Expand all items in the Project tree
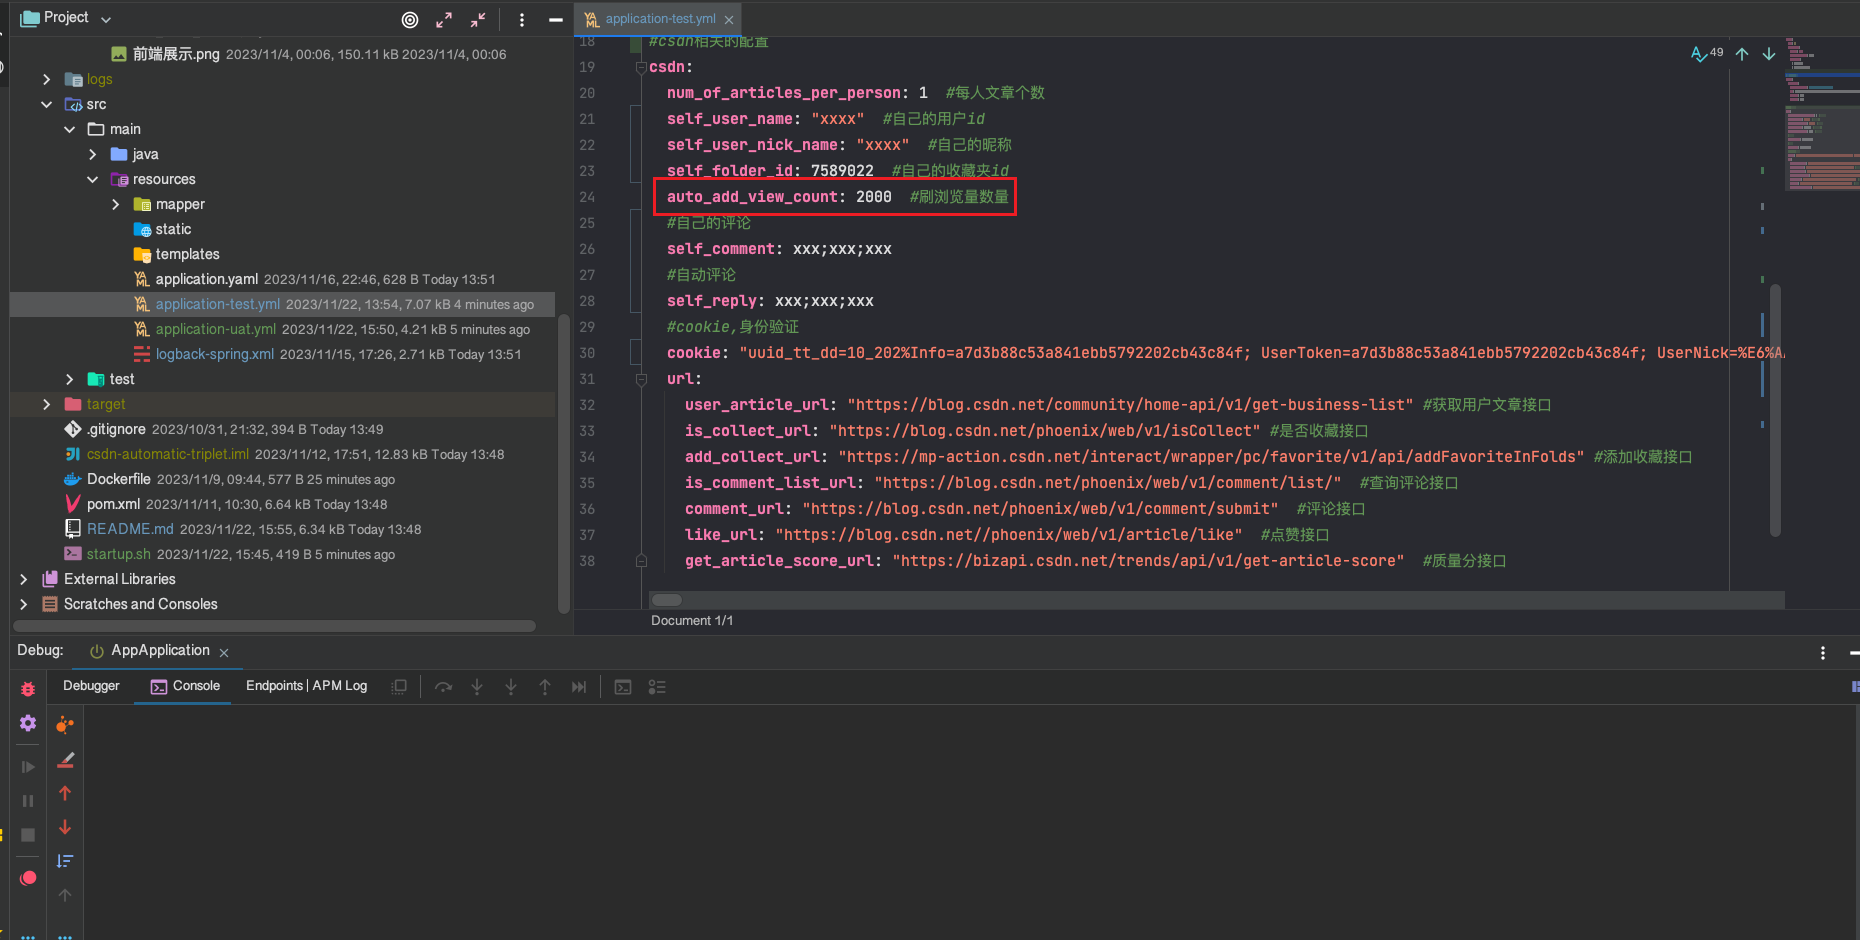This screenshot has height=940, width=1860. click(x=444, y=19)
